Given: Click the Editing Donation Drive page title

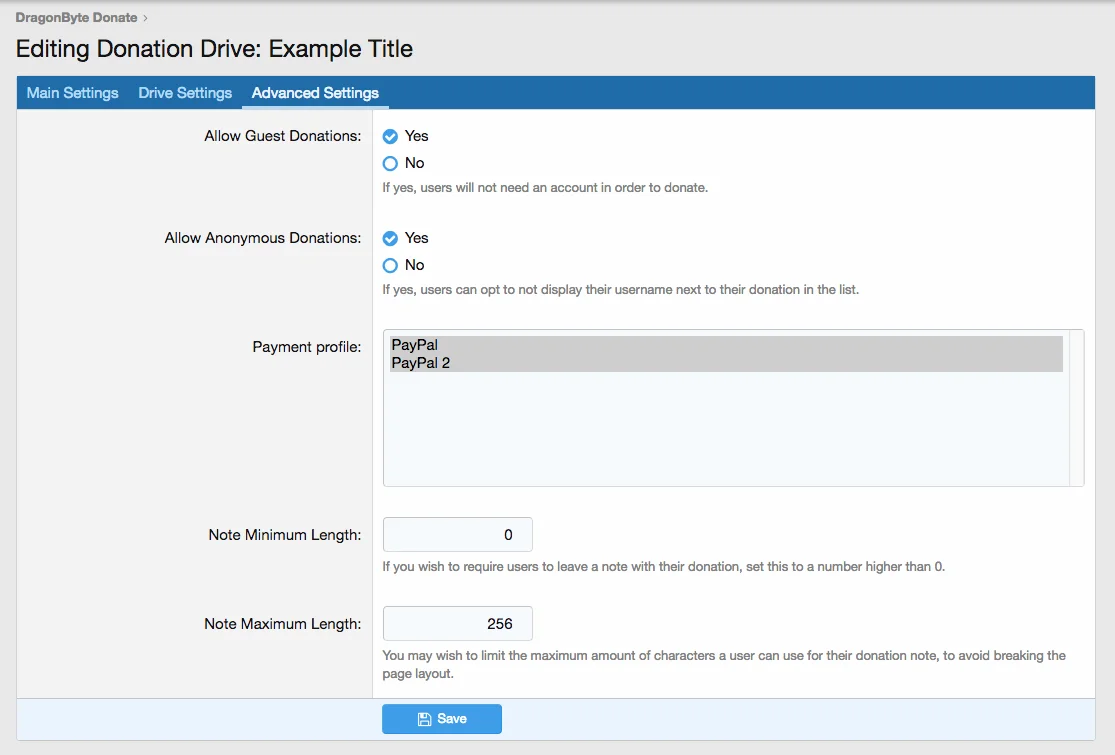Looking at the screenshot, I should point(214,49).
